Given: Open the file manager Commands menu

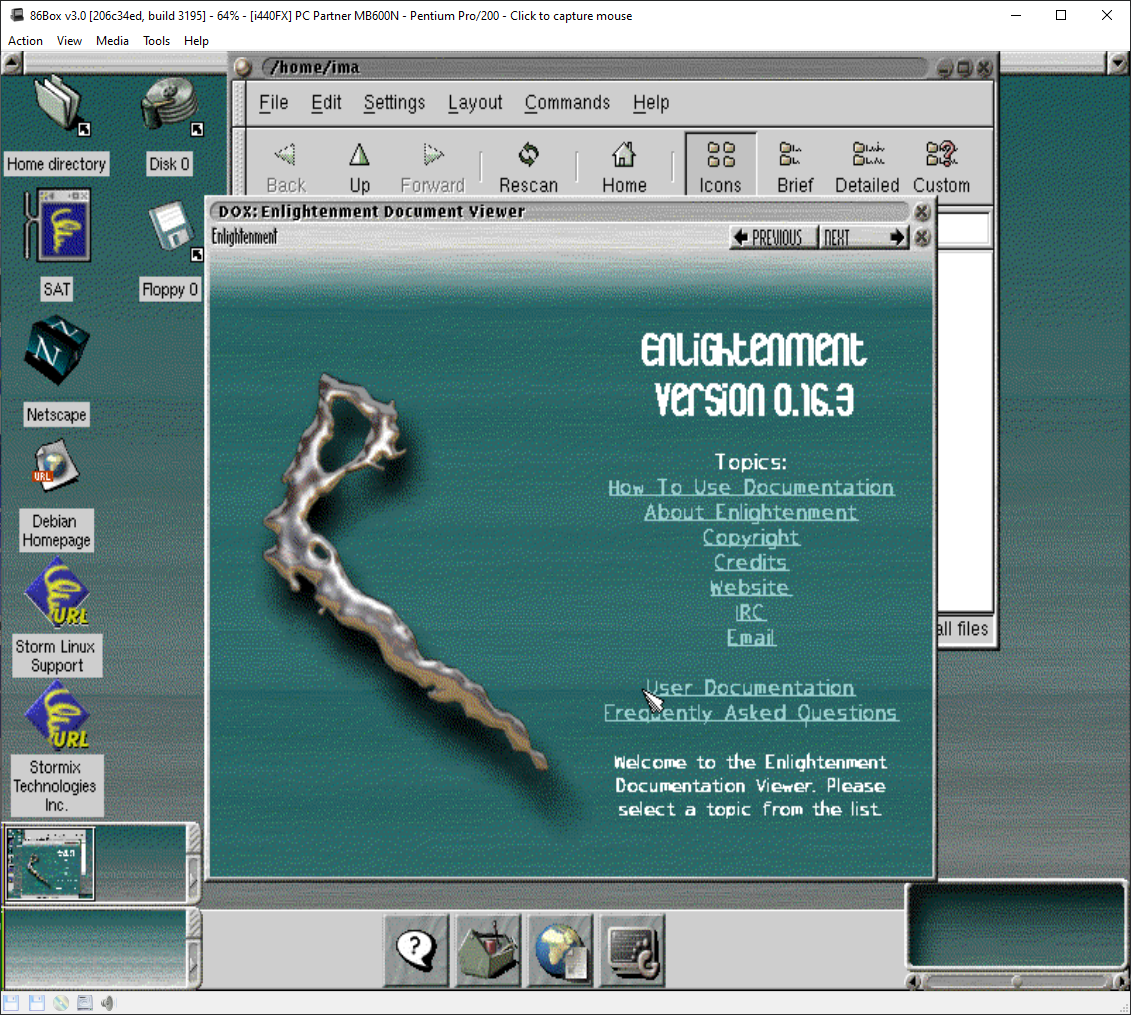Looking at the screenshot, I should [567, 102].
